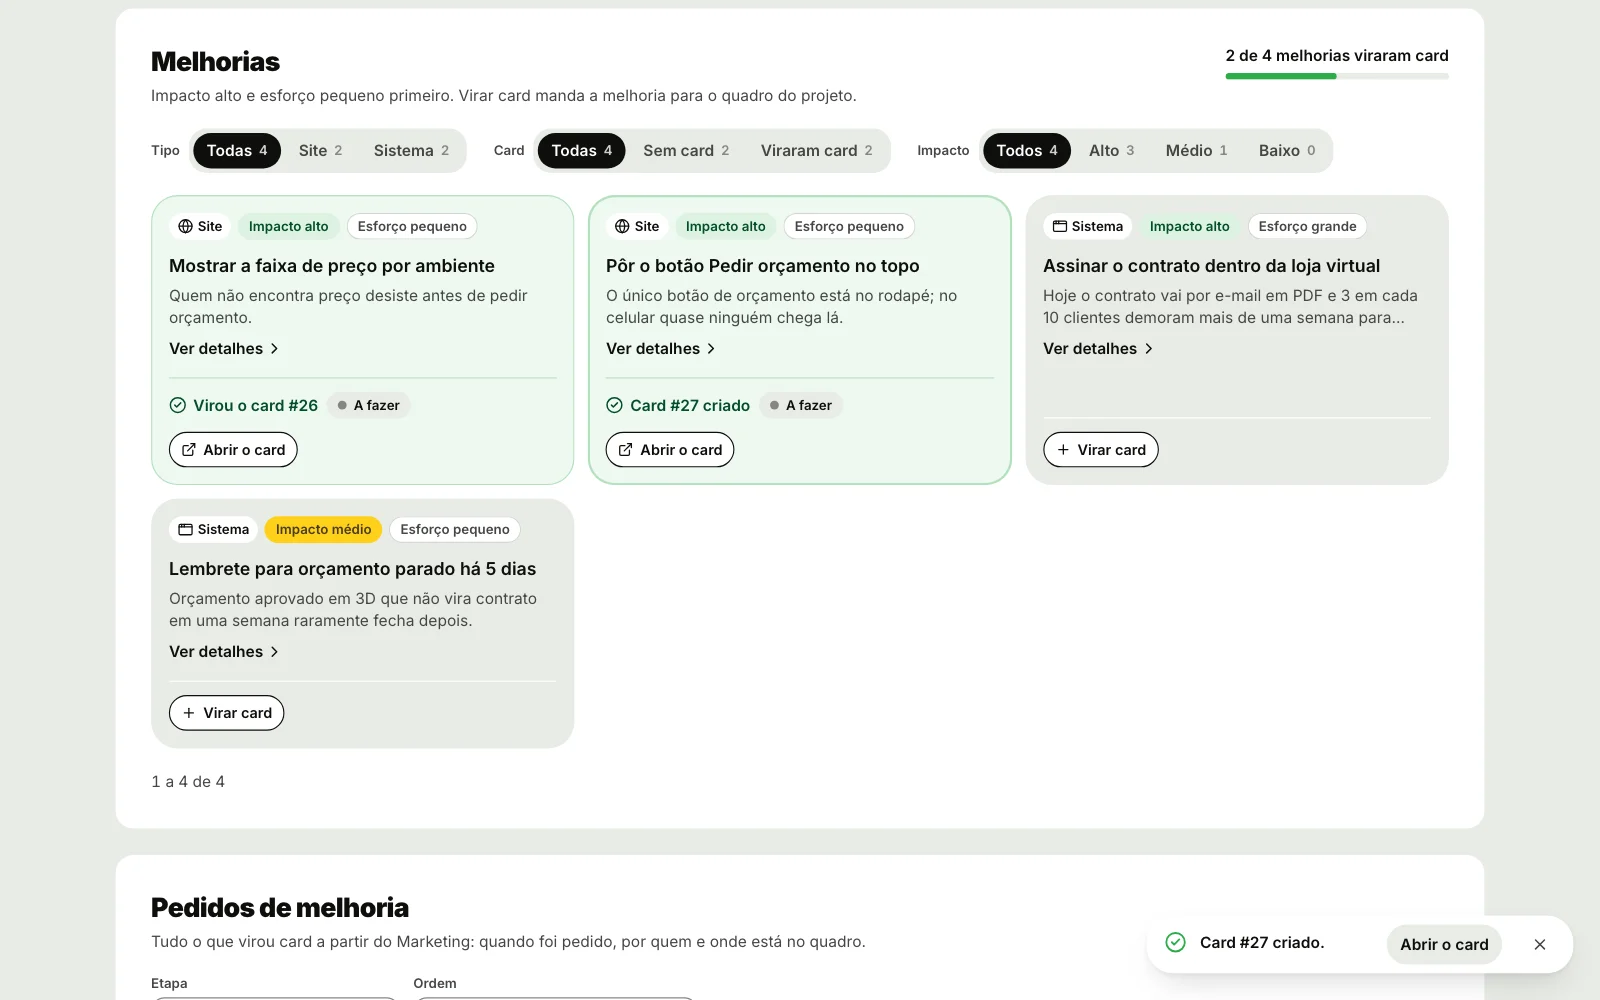Select Todas in the Card filter
This screenshot has width=1600, height=1000.
point(582,151)
